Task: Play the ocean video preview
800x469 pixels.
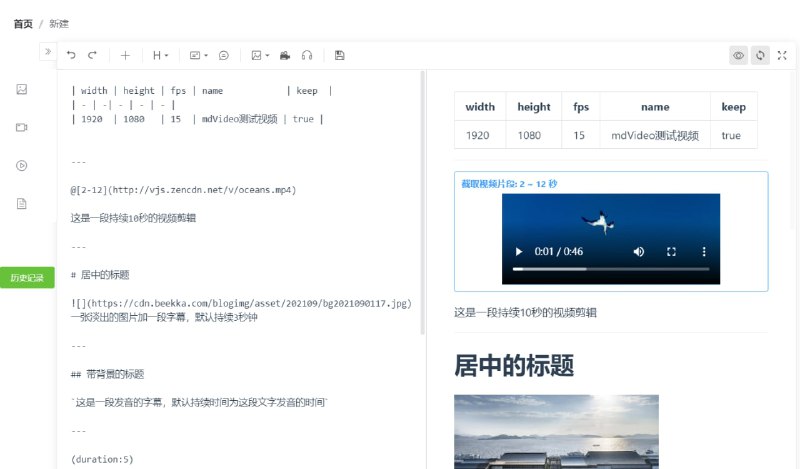Action: coord(519,252)
